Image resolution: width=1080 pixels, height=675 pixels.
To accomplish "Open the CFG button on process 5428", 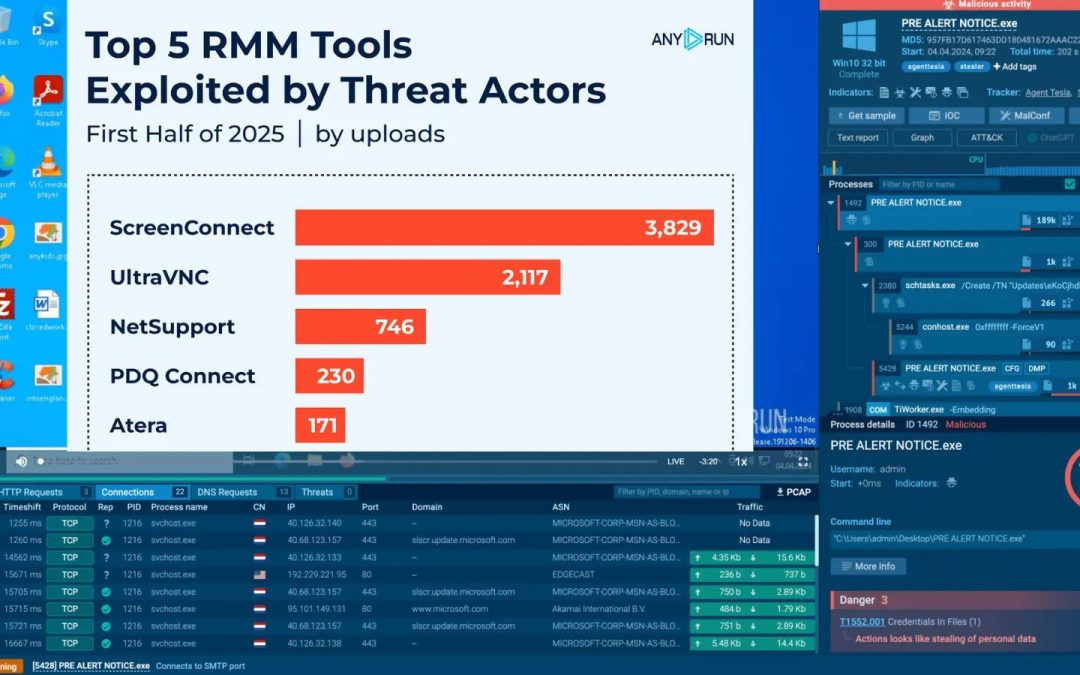I will coord(1012,368).
